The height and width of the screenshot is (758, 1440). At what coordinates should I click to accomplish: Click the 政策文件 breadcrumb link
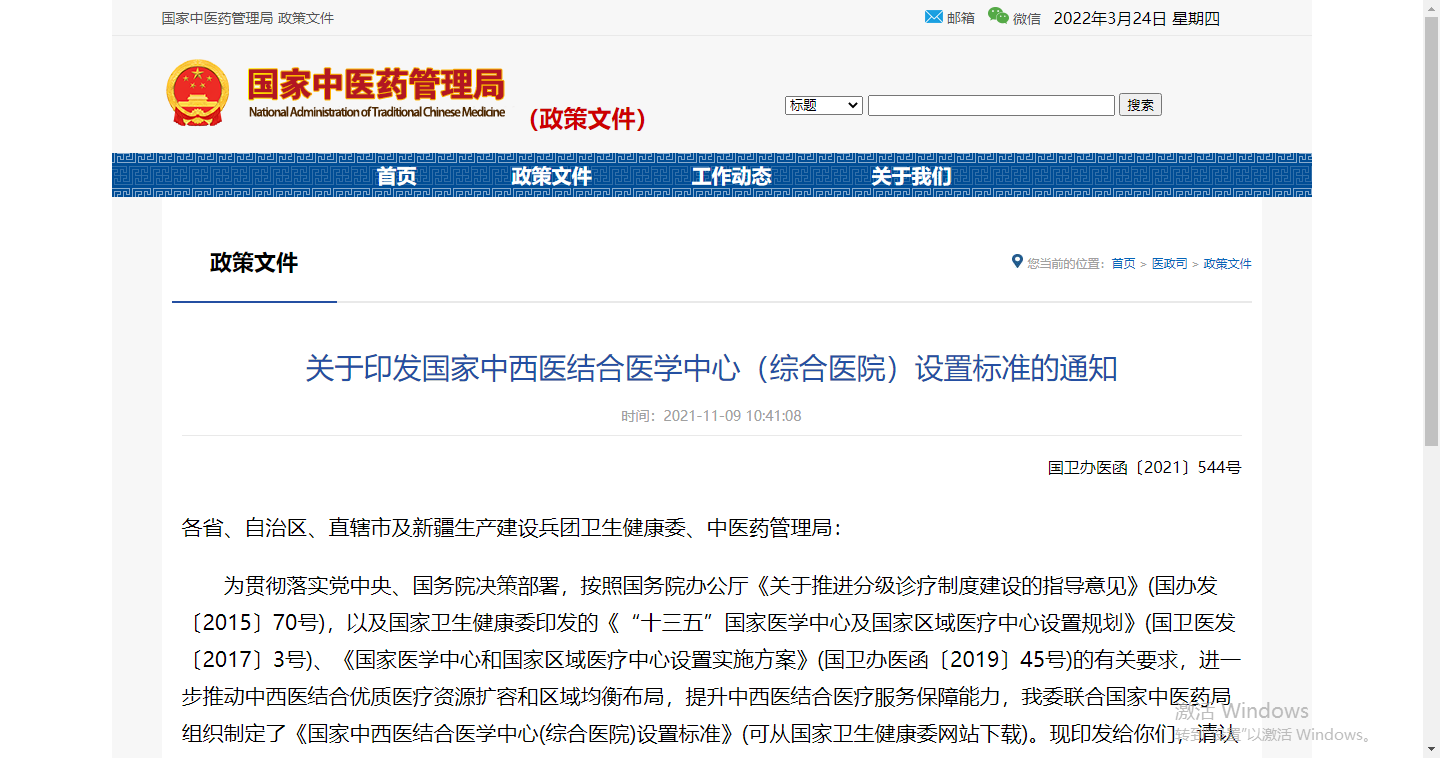1227,264
